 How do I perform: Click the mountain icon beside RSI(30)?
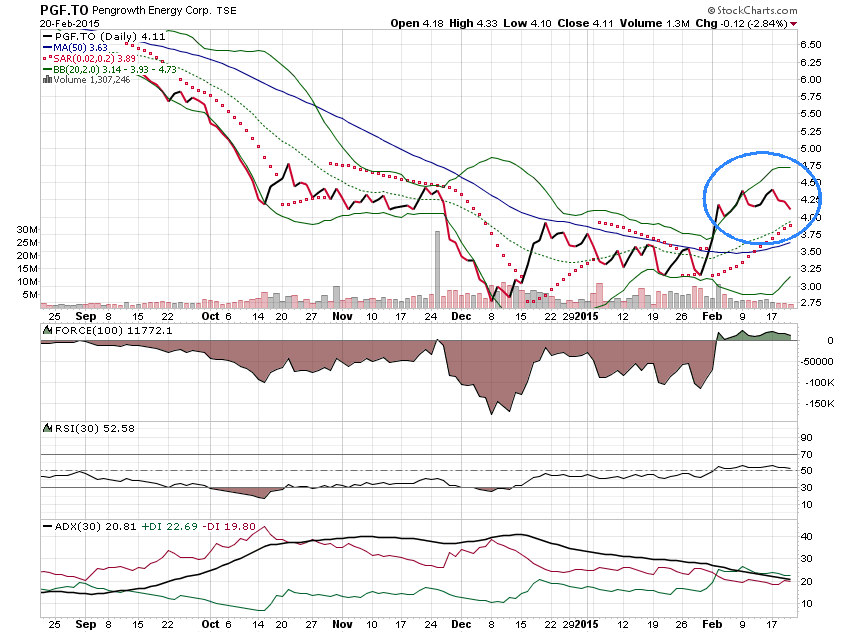(x=47, y=429)
